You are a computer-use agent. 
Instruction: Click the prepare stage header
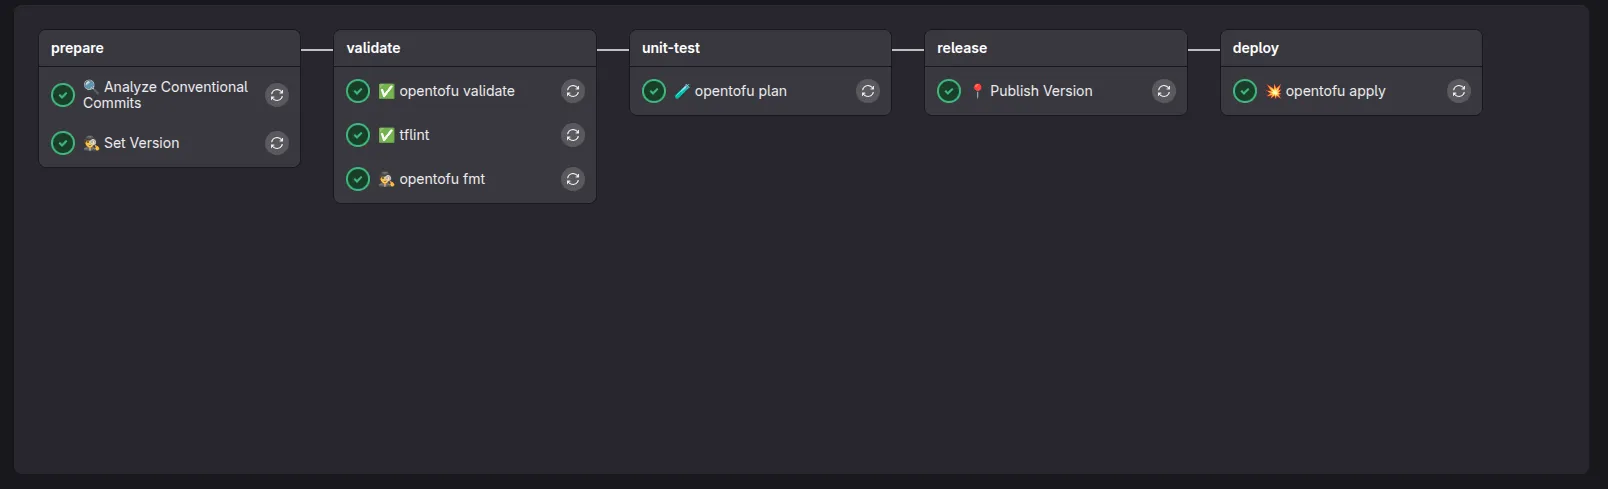point(77,48)
